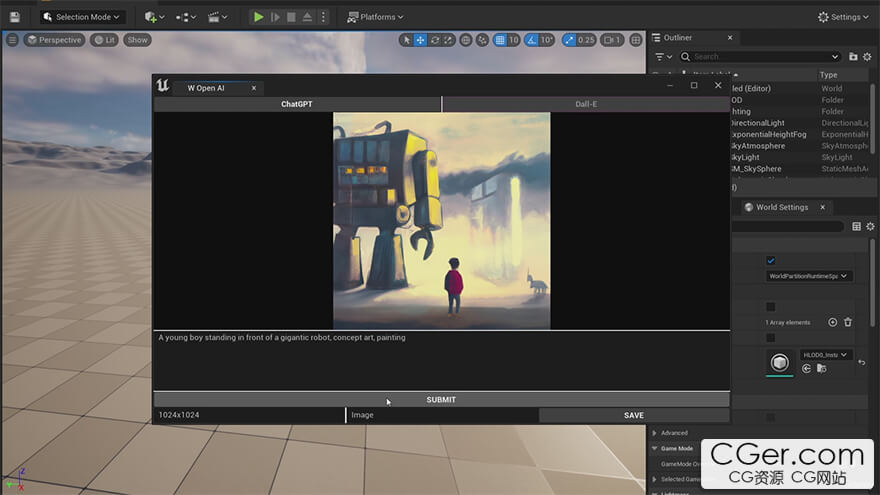Open the Selection Mode dropdown
The width and height of the screenshot is (880, 495).
click(x=82, y=17)
